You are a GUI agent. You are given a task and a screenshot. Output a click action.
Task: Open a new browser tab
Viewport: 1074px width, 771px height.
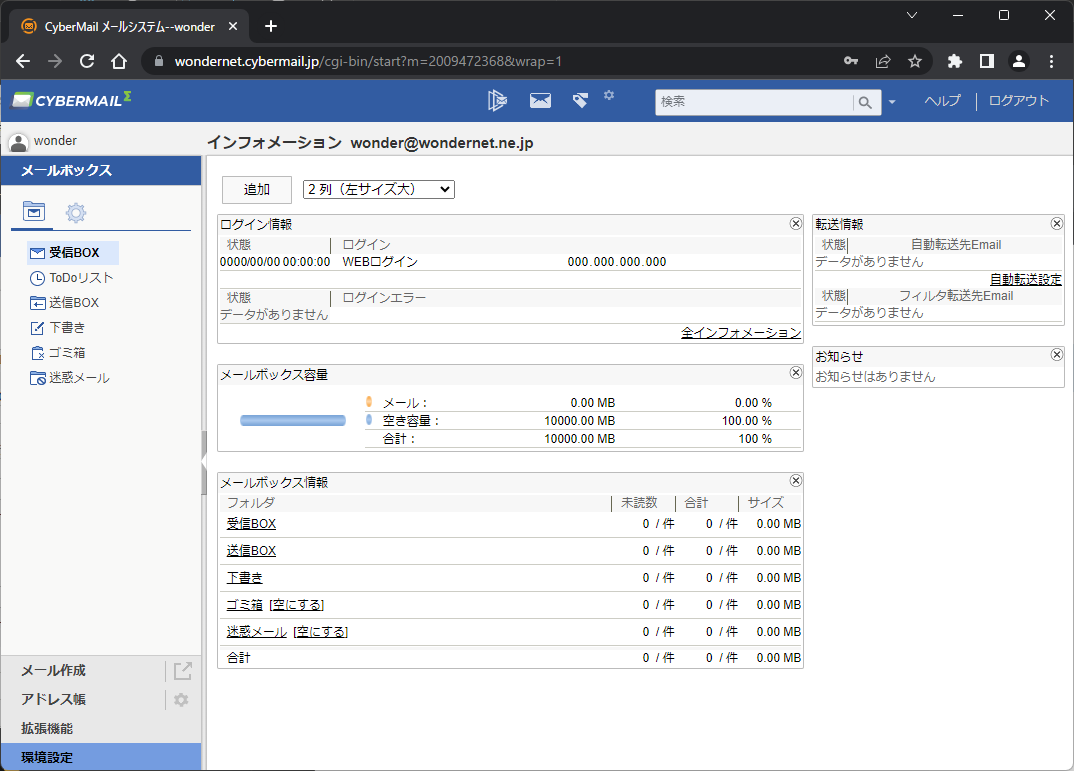271,26
